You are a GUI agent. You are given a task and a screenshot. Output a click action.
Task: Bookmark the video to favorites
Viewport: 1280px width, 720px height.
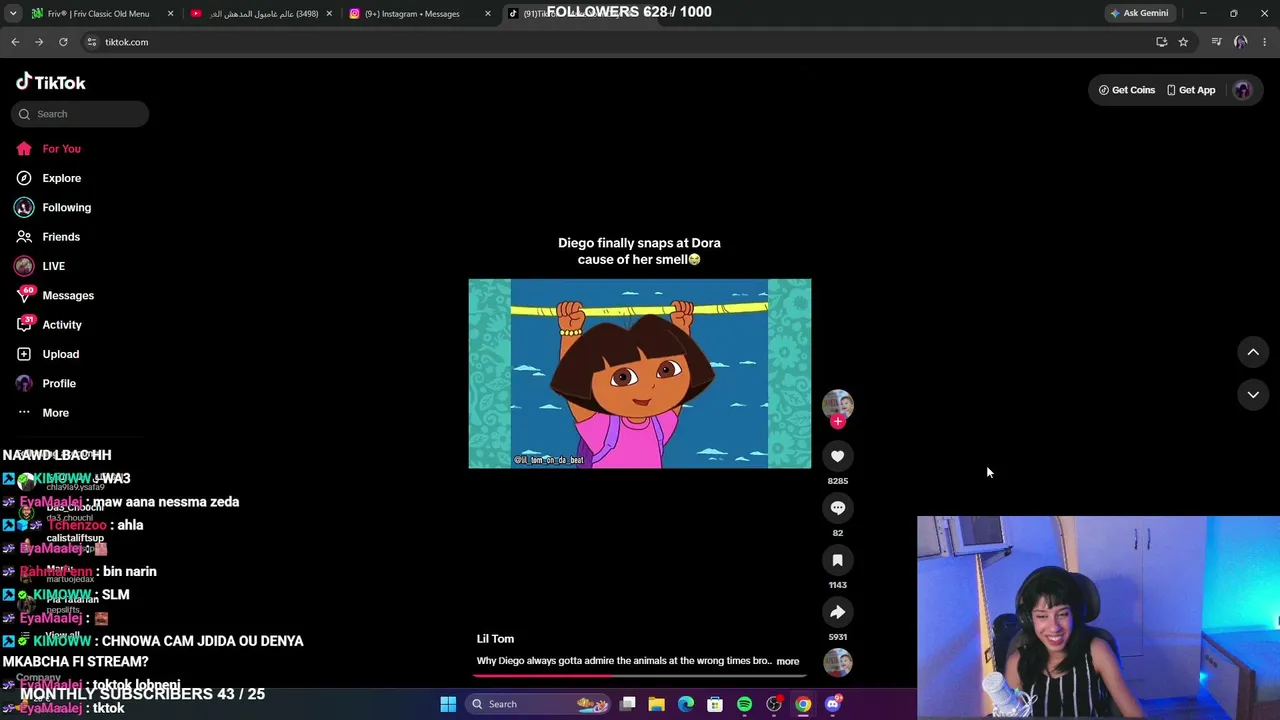838,560
